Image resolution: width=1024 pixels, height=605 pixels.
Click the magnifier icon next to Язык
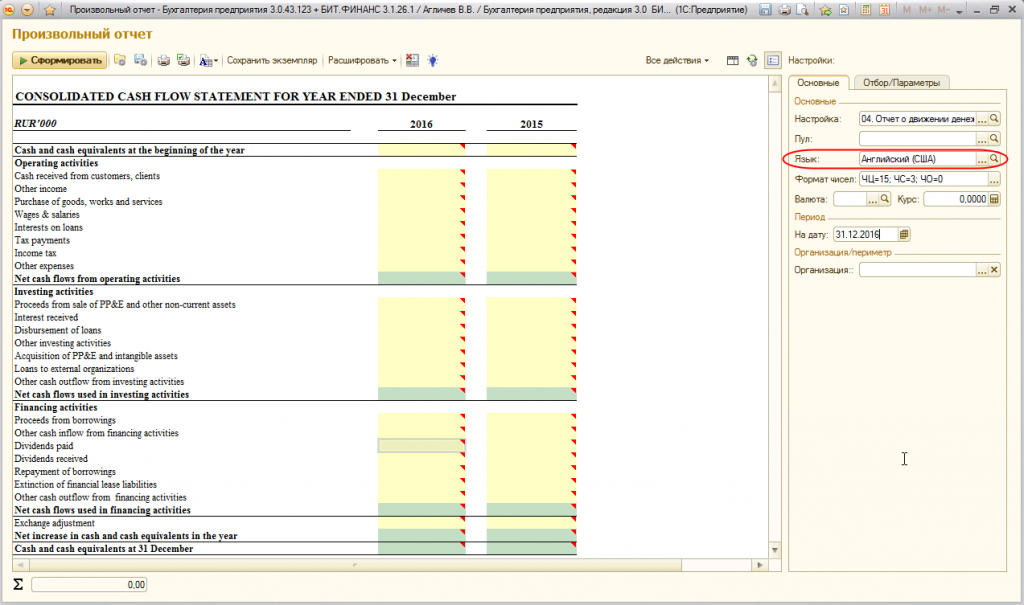994,159
